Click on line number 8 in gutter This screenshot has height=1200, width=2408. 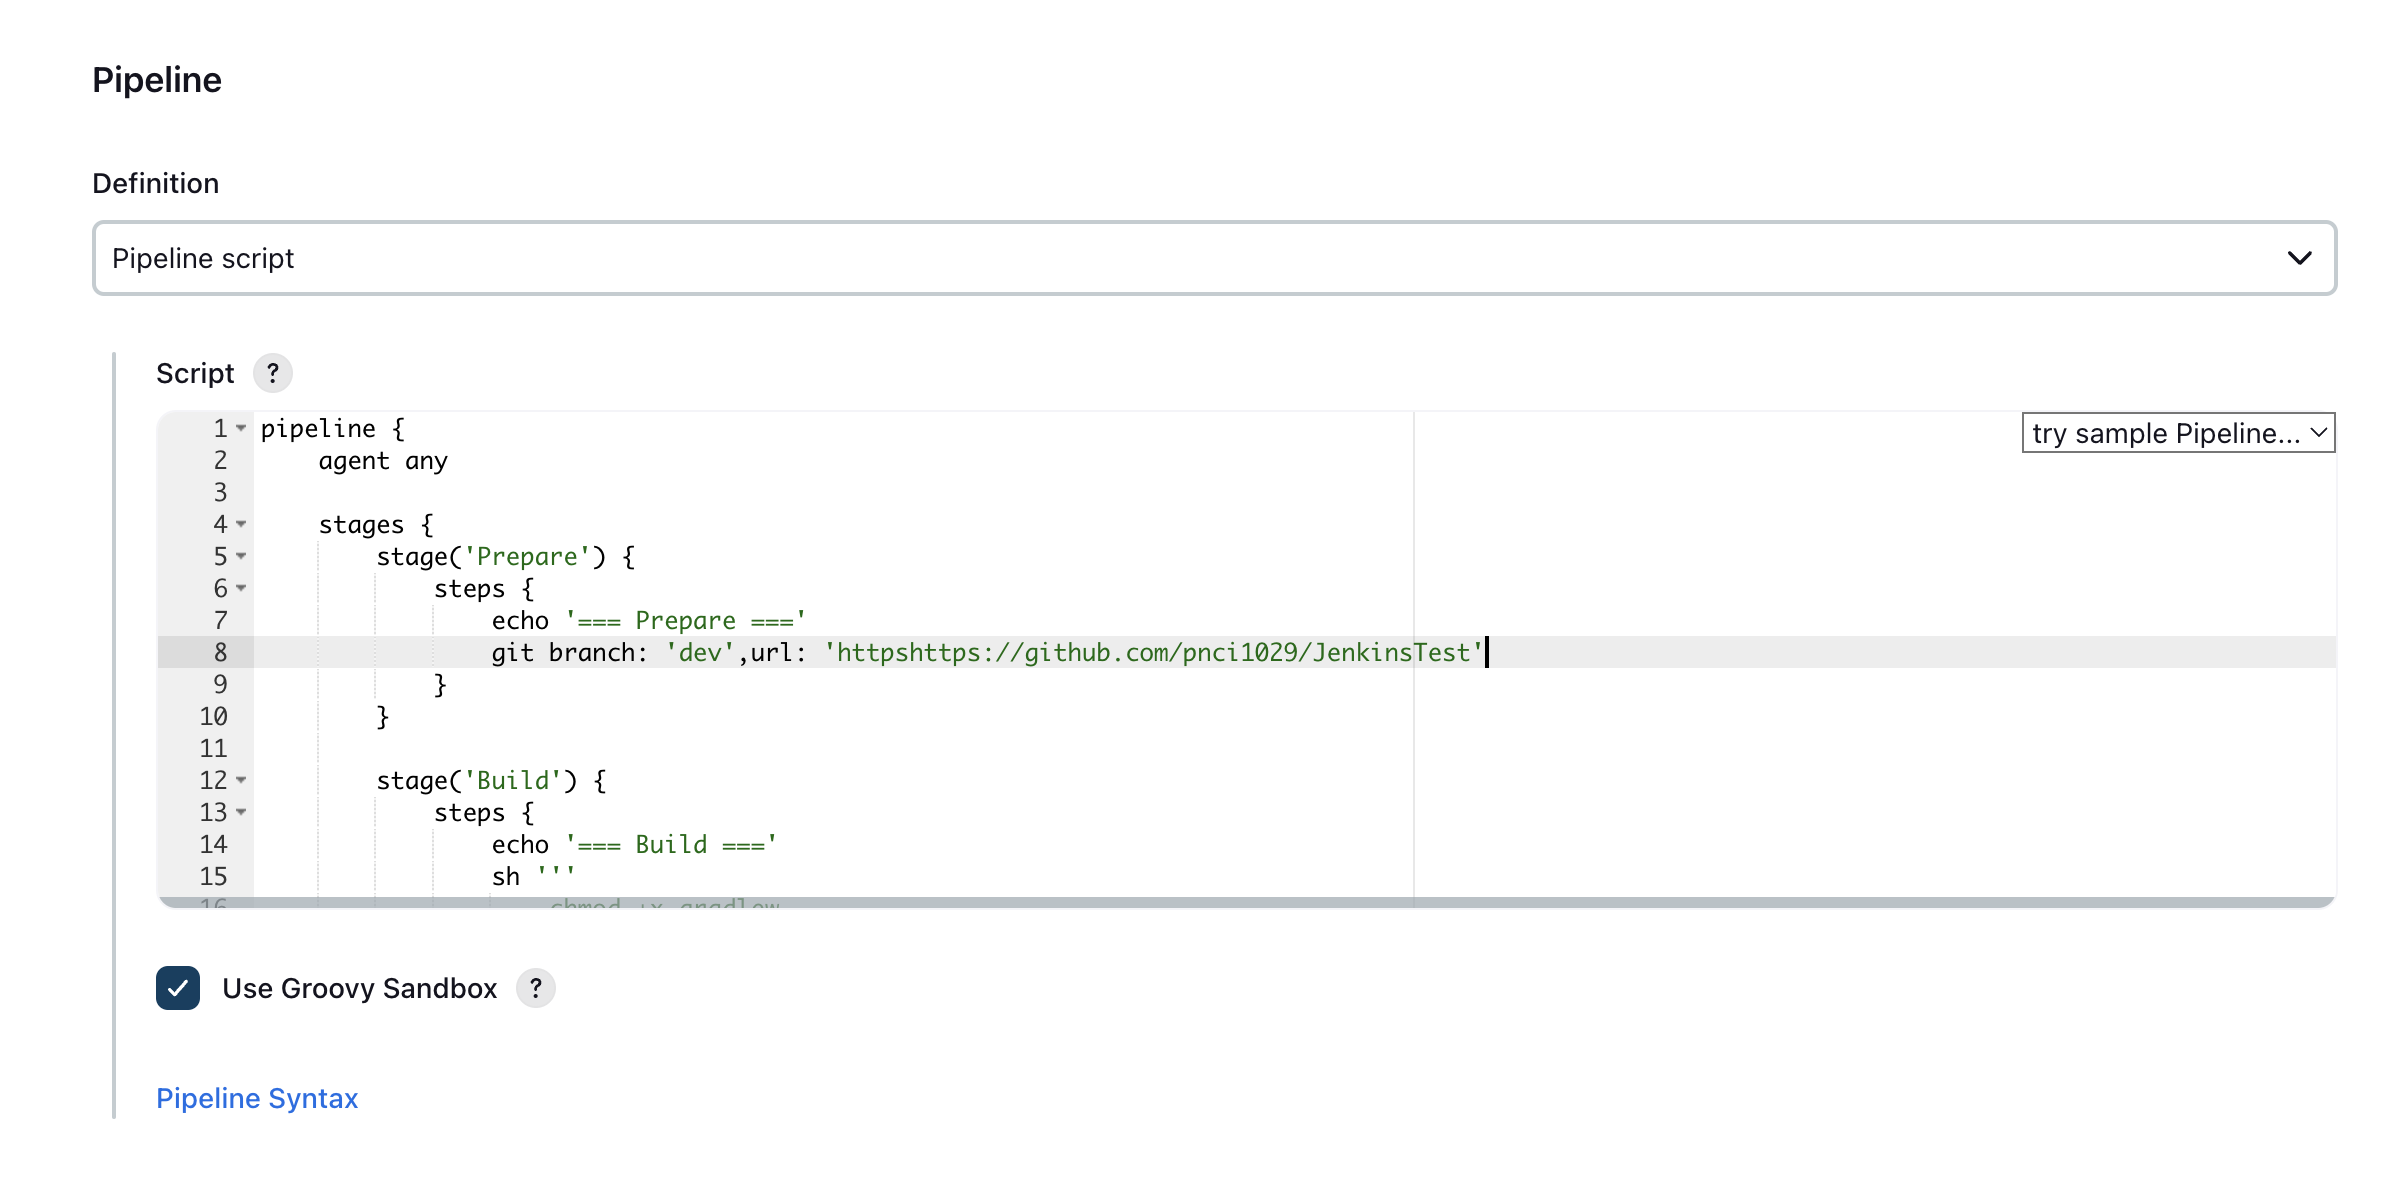(x=220, y=653)
